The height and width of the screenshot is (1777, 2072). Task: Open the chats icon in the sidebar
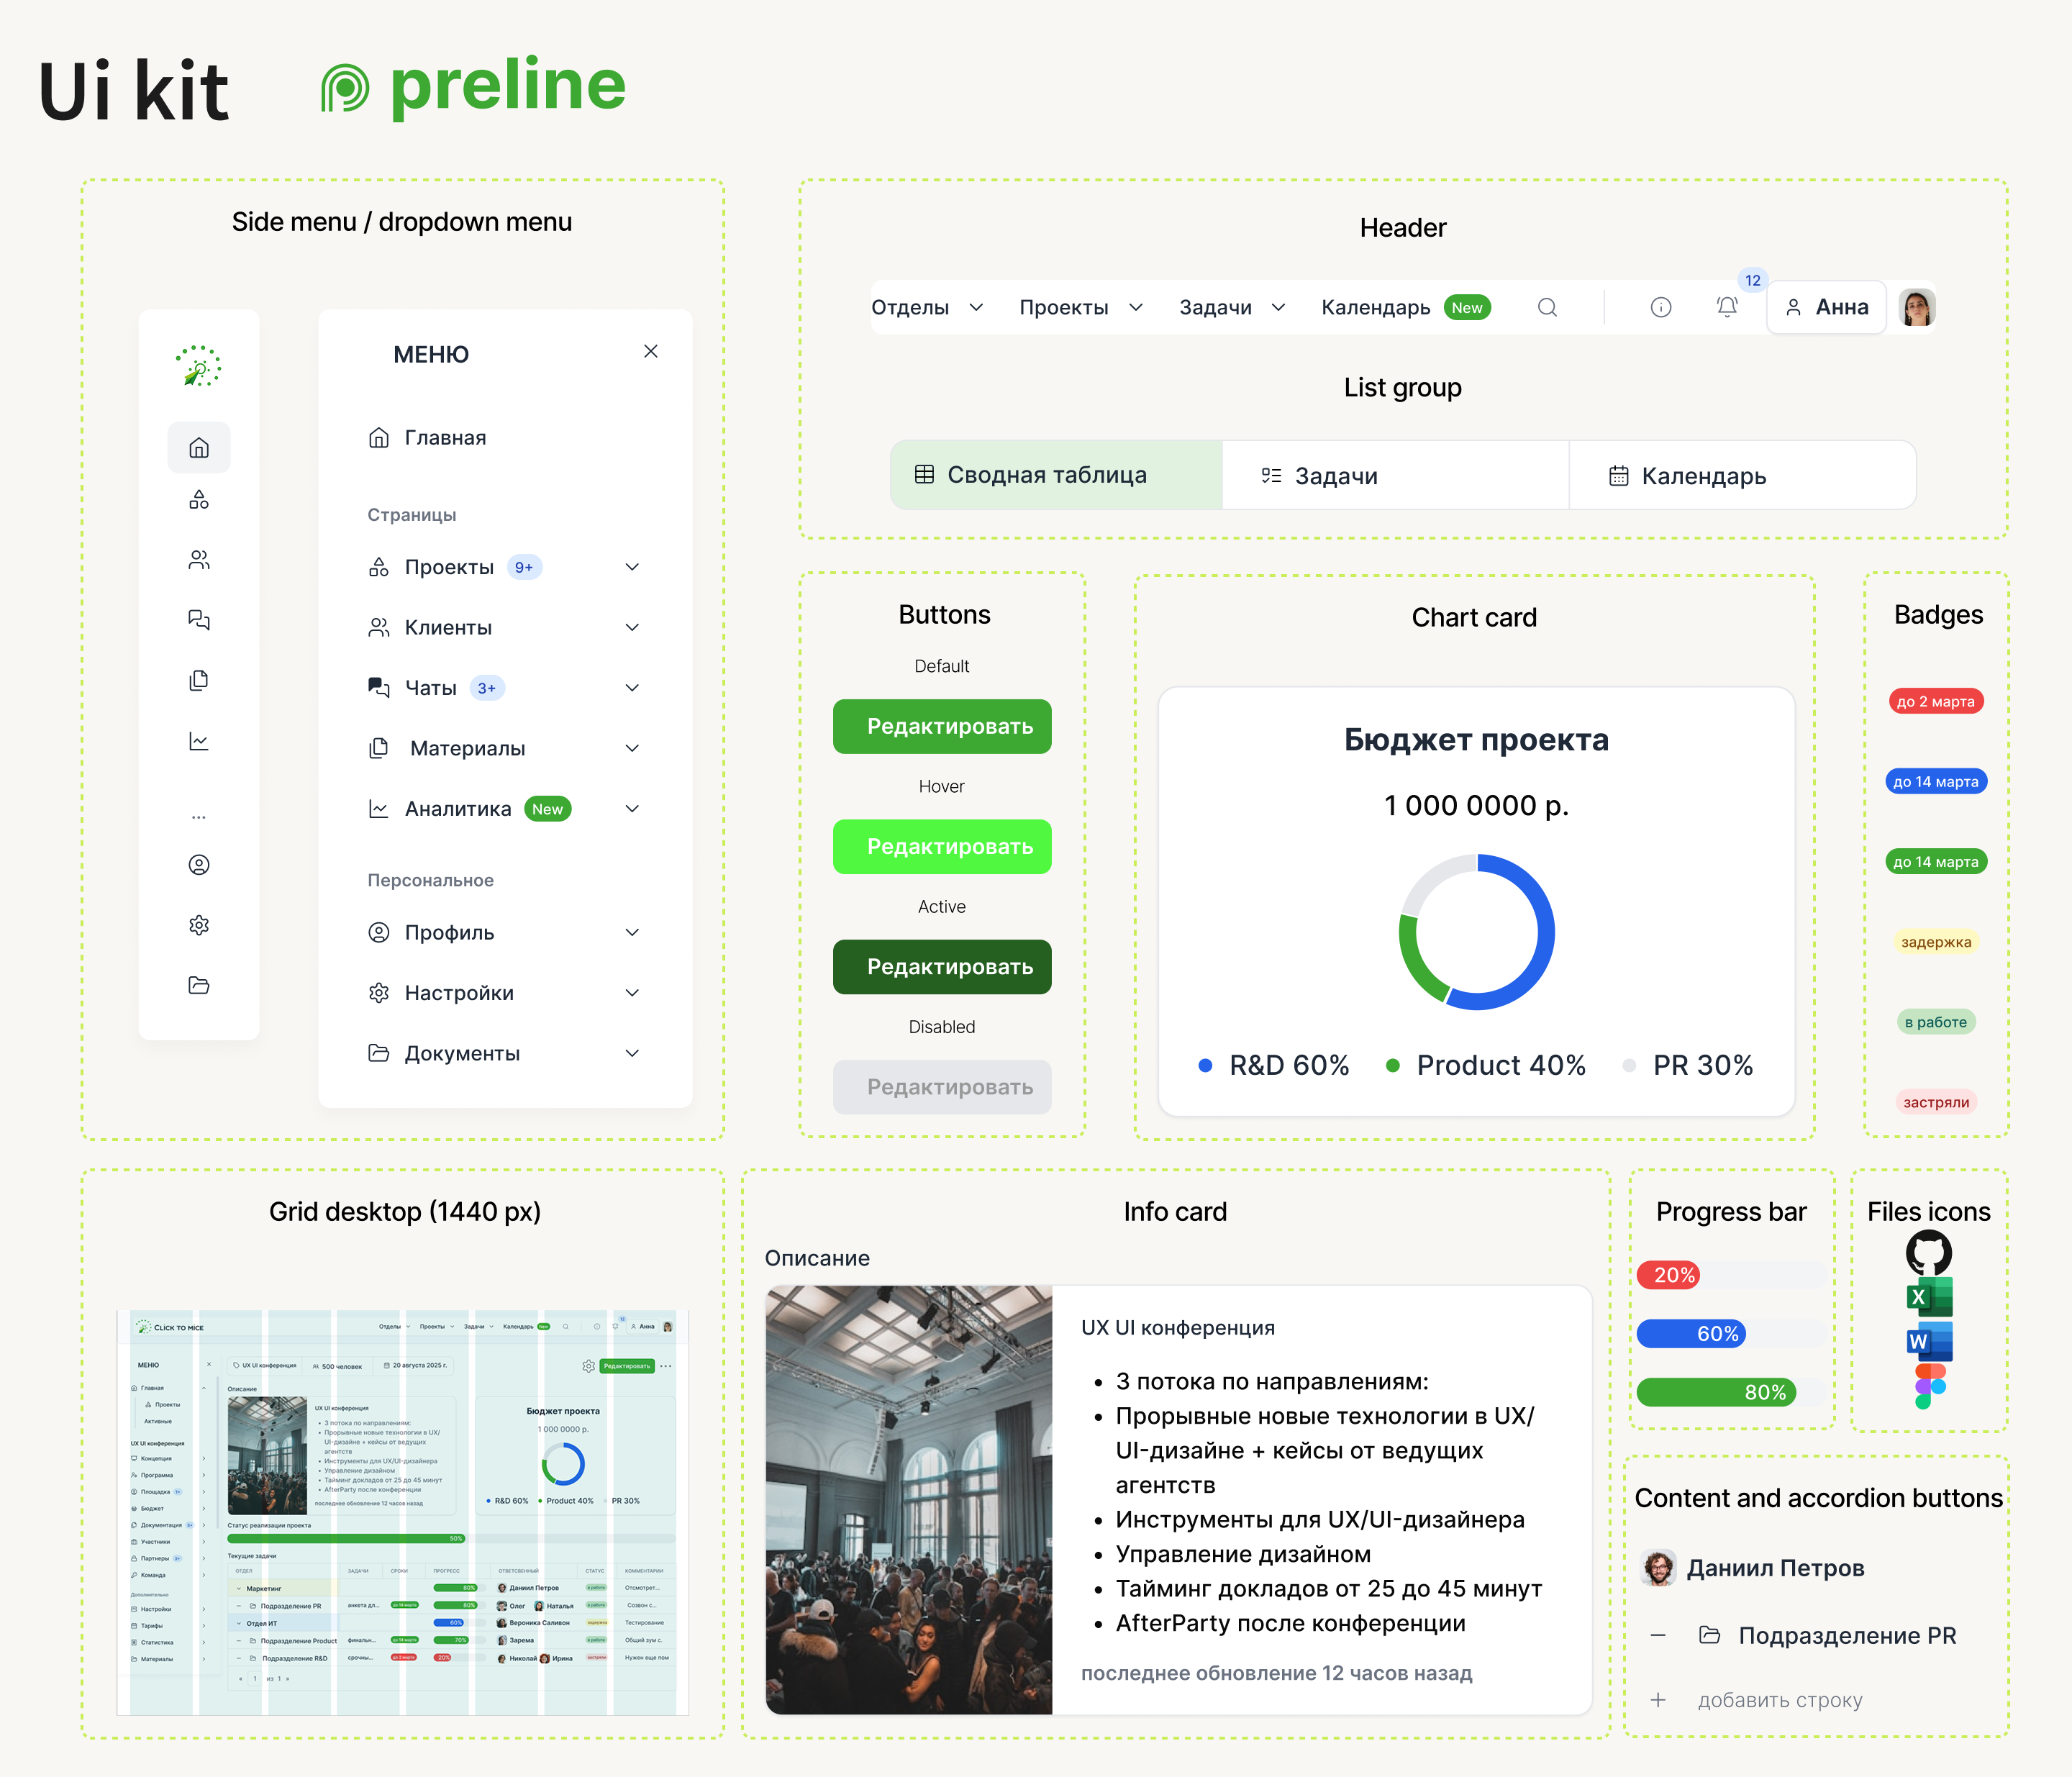(198, 620)
